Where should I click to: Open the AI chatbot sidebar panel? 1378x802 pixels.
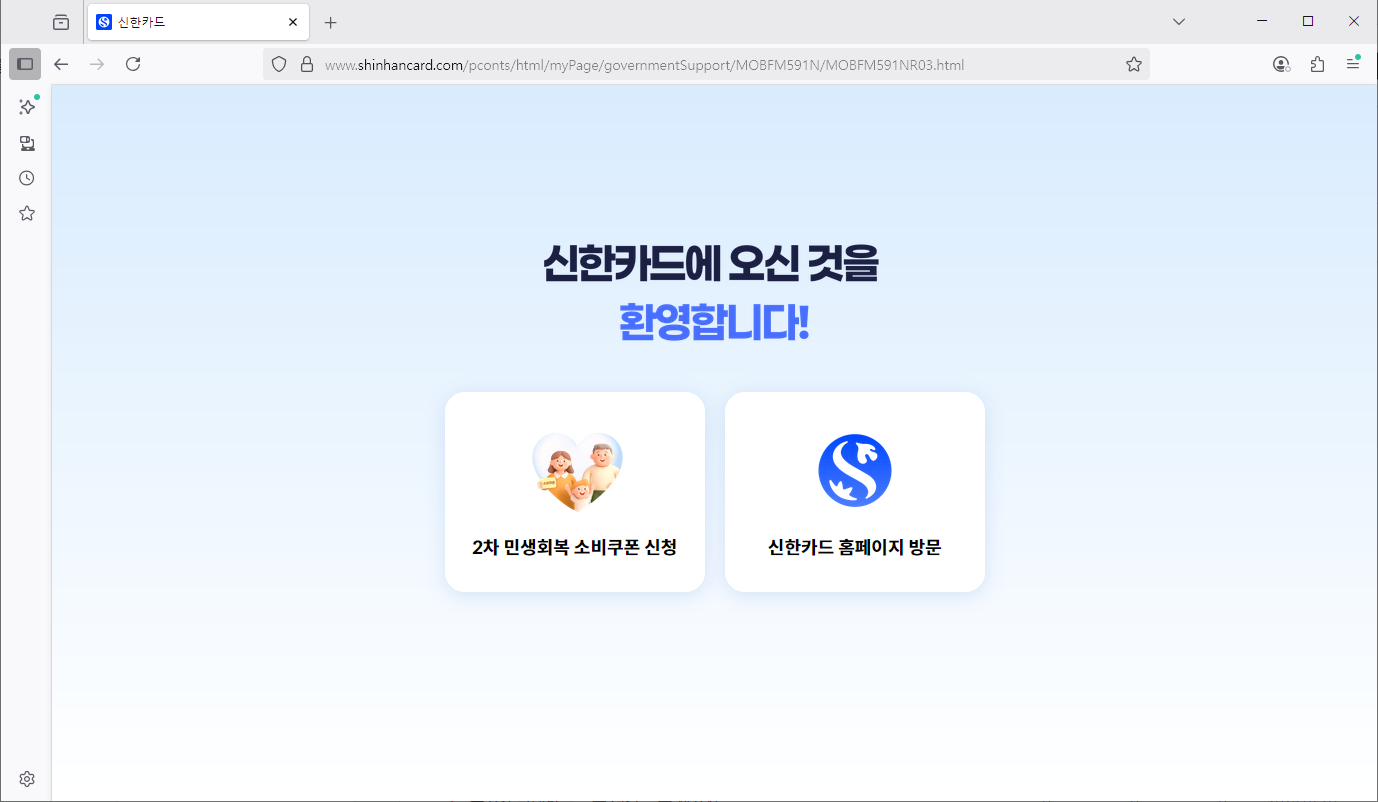pos(26,107)
